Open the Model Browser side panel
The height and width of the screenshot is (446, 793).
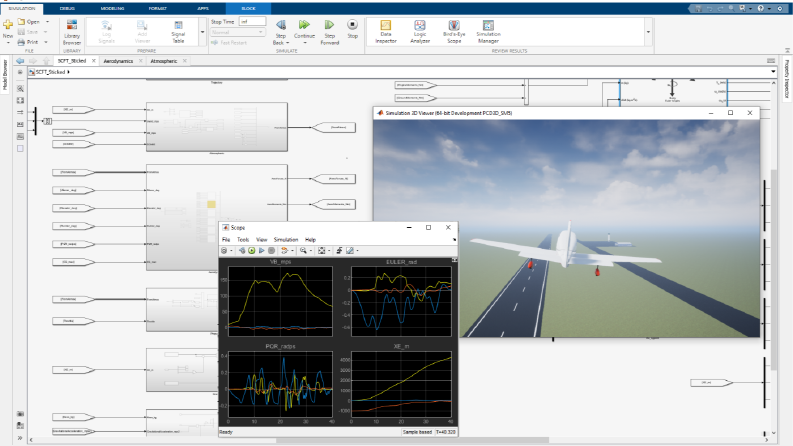(6, 75)
